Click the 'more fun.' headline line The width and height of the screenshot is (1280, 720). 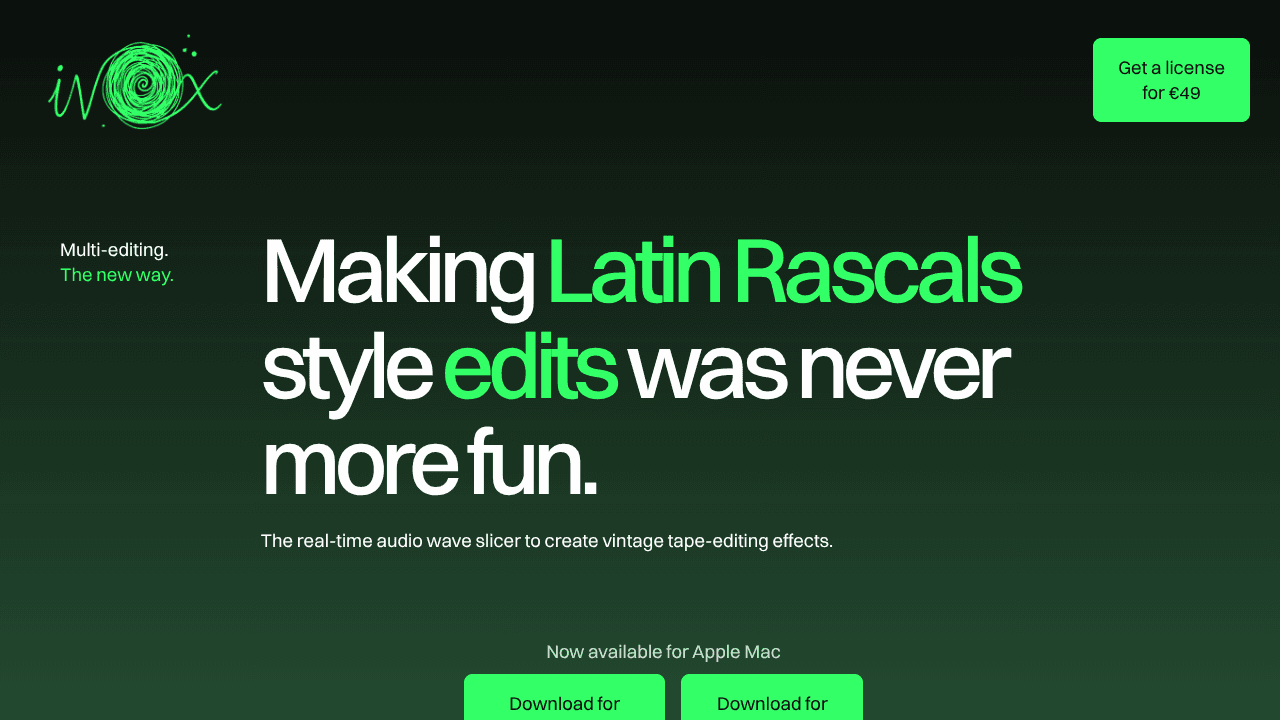pos(430,464)
